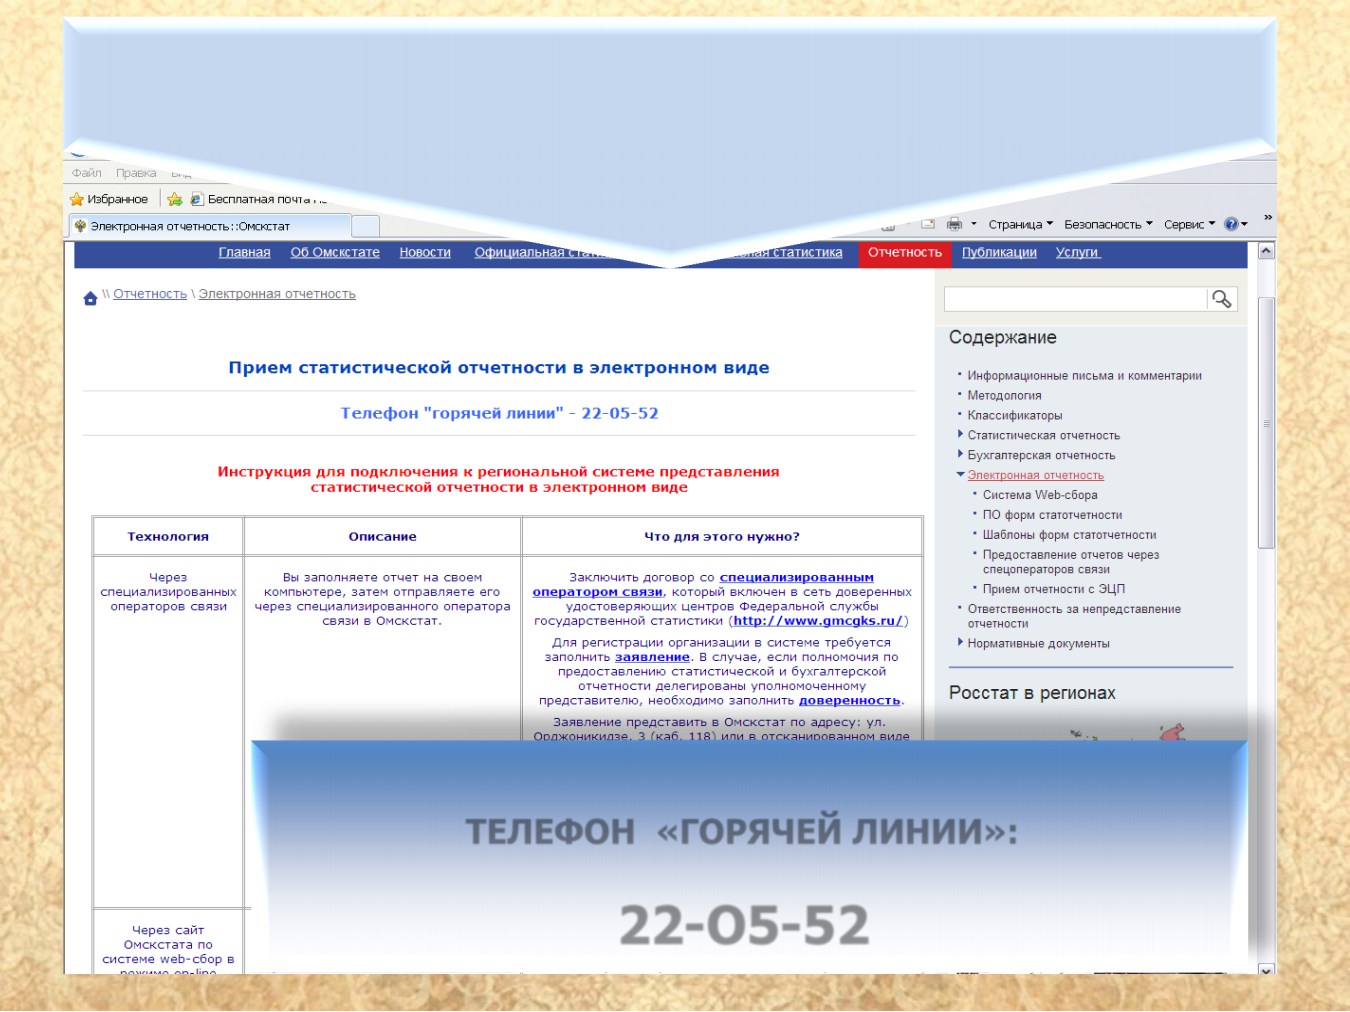Open Предоставление отчетов через спецоператоров связи
1350x1012 pixels.
coord(1071,562)
